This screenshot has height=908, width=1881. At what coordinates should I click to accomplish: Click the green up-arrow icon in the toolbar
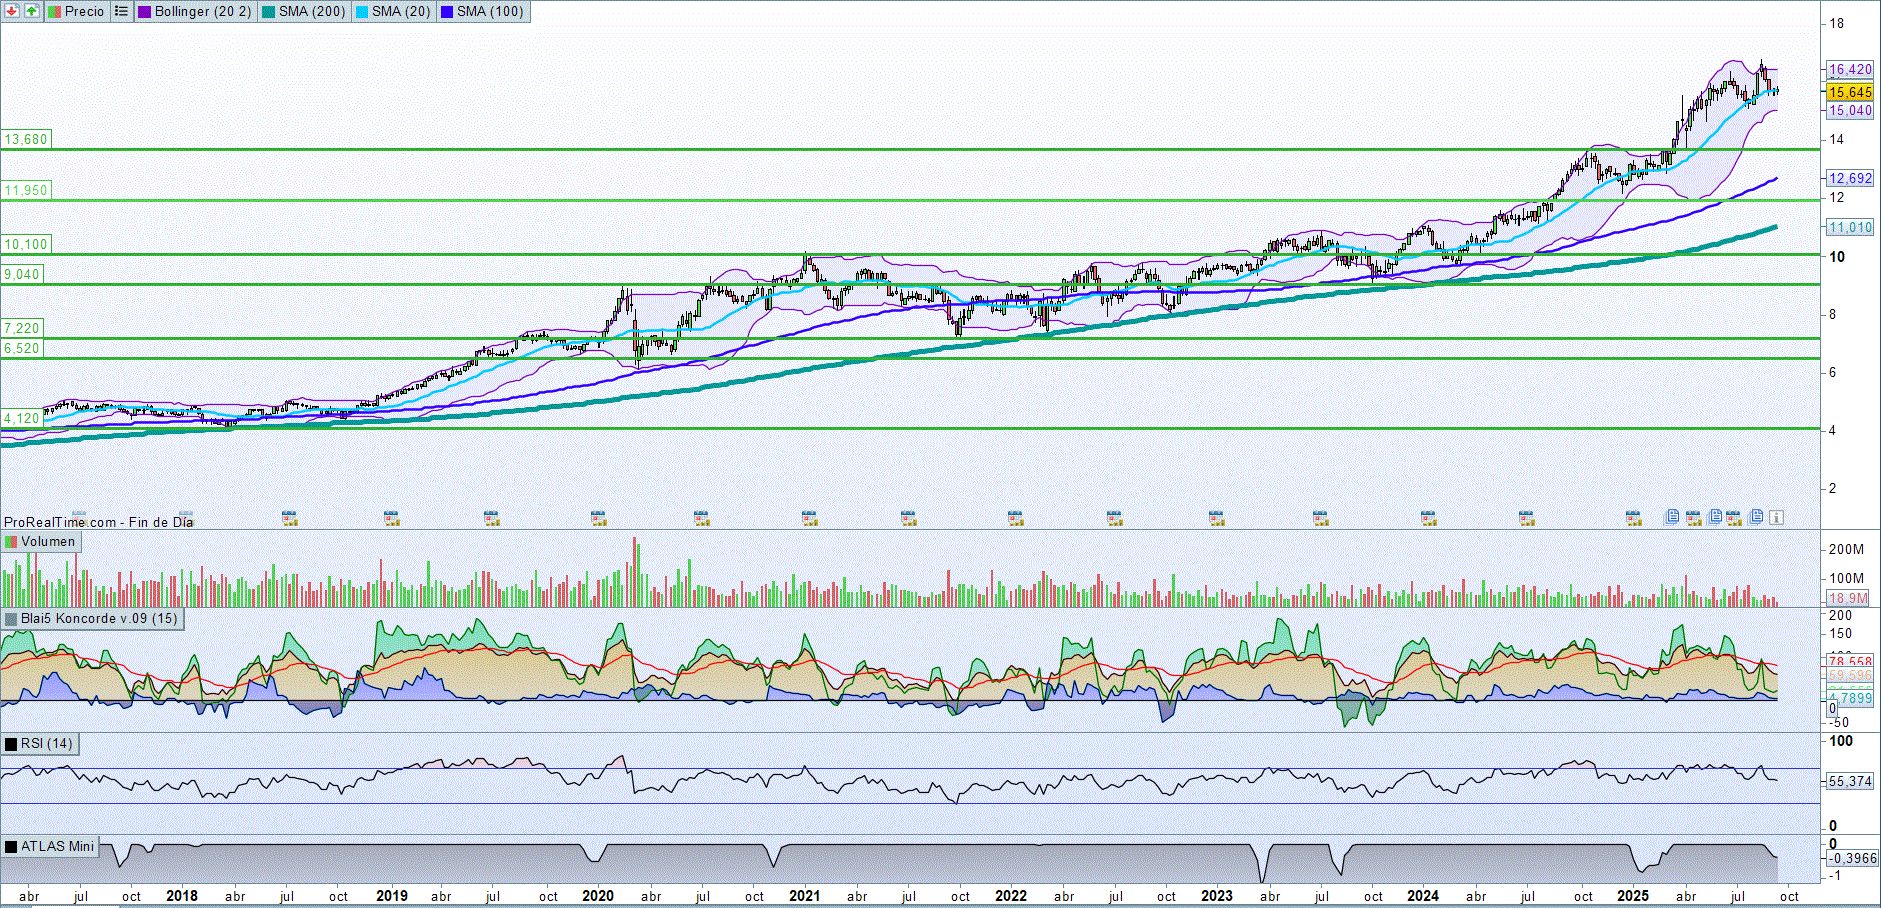click(32, 11)
